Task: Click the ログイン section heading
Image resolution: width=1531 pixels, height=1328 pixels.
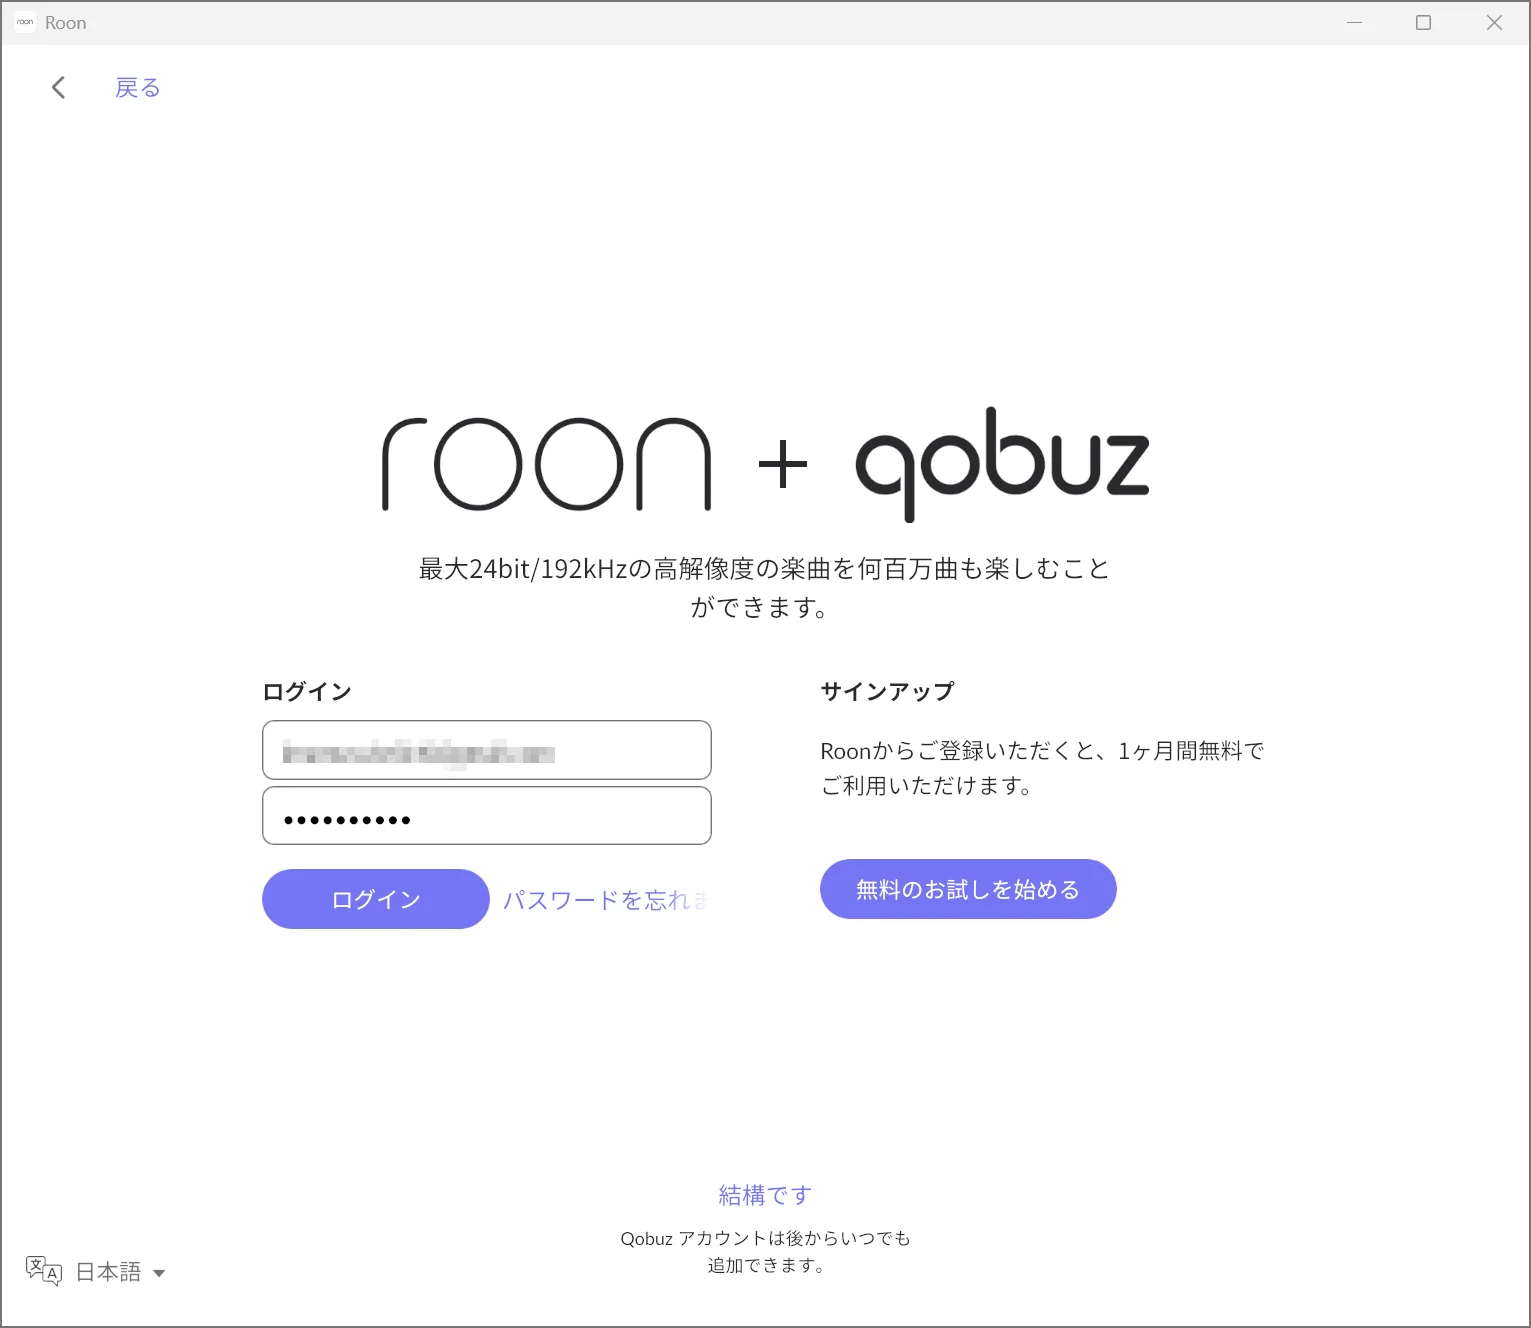Action: 307,691
